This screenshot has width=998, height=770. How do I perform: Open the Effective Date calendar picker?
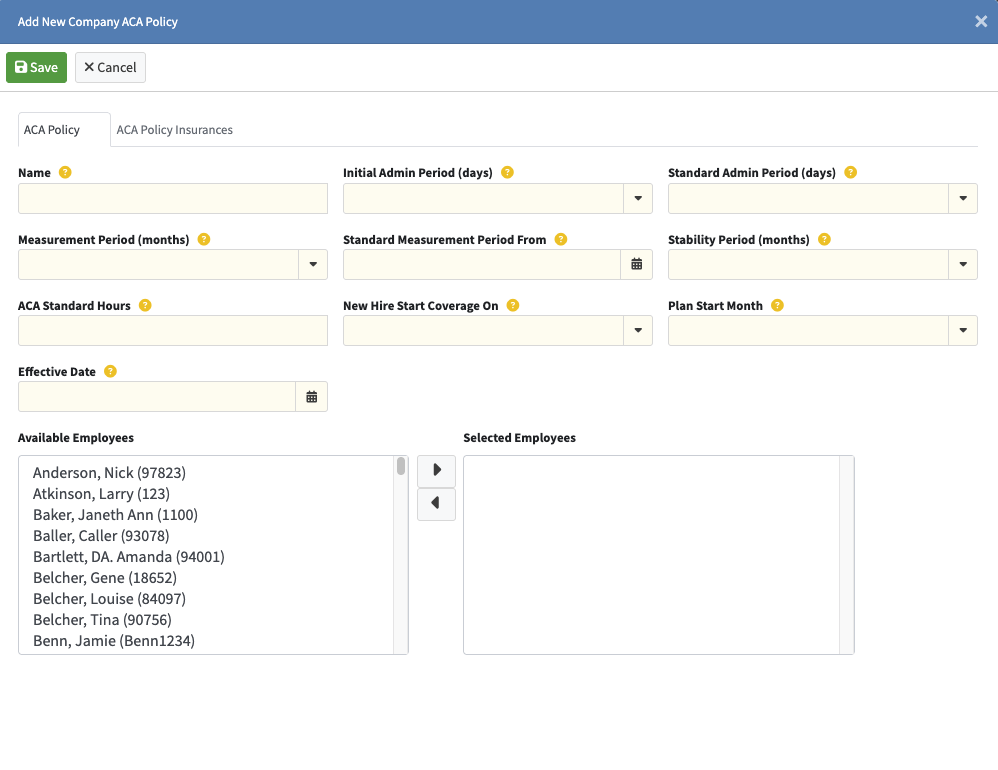tap(312, 397)
